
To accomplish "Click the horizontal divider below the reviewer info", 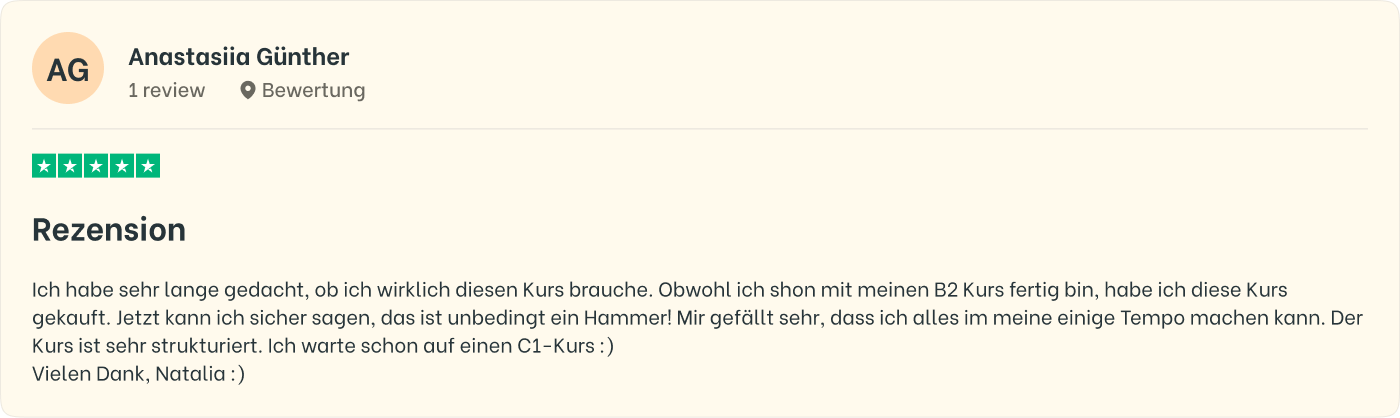I will tap(700, 129).
